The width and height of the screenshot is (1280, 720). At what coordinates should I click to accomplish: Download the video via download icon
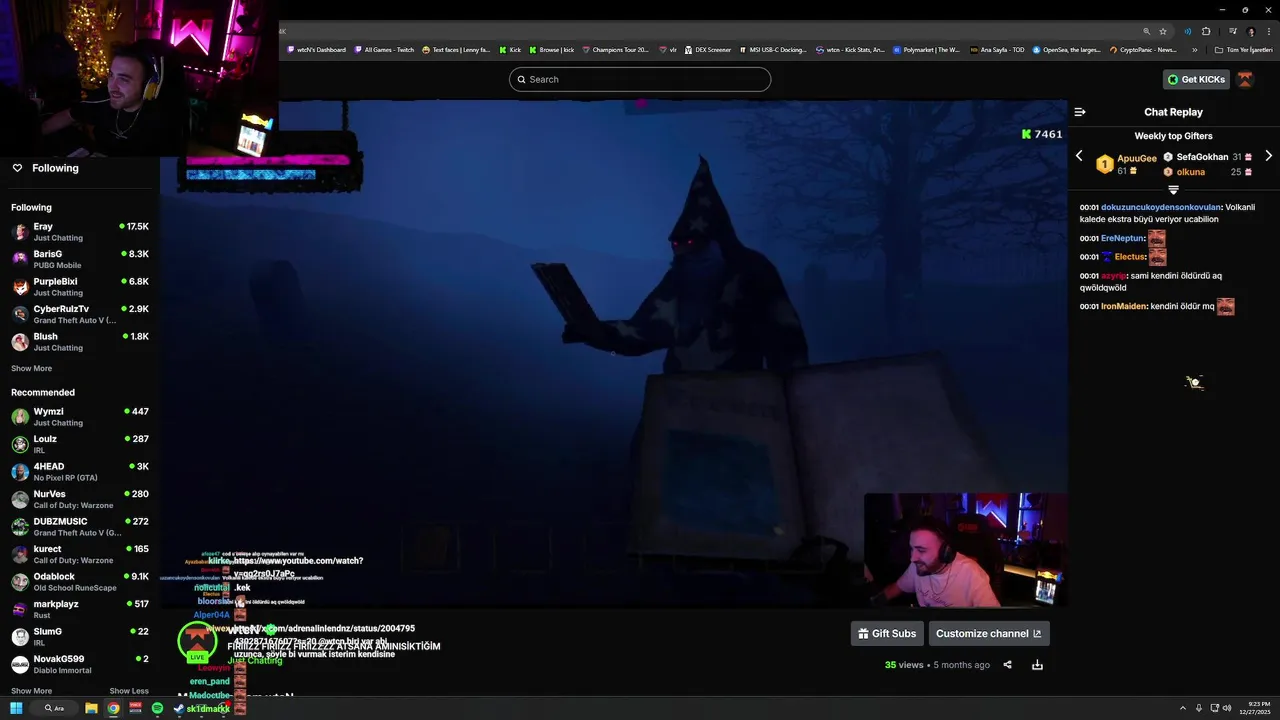[1037, 665]
